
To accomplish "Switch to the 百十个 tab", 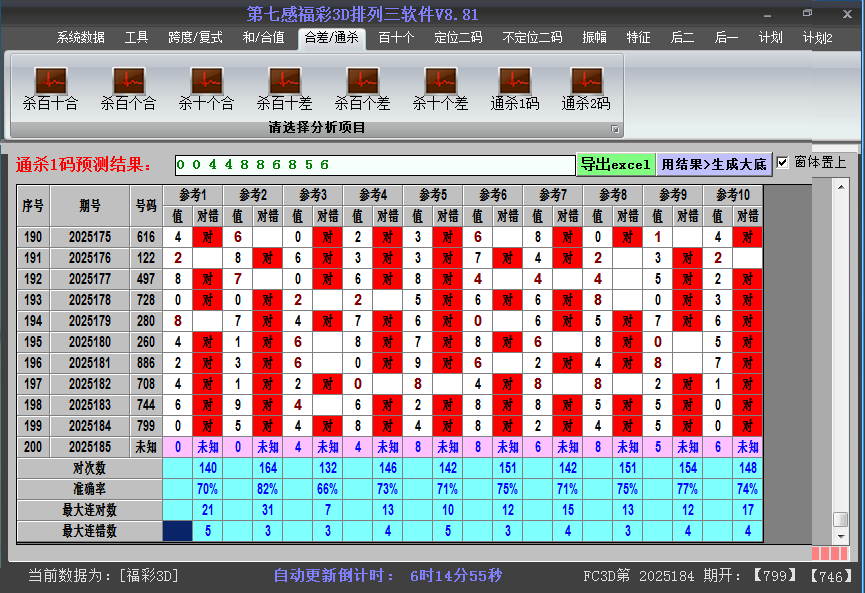I will click(x=396, y=38).
